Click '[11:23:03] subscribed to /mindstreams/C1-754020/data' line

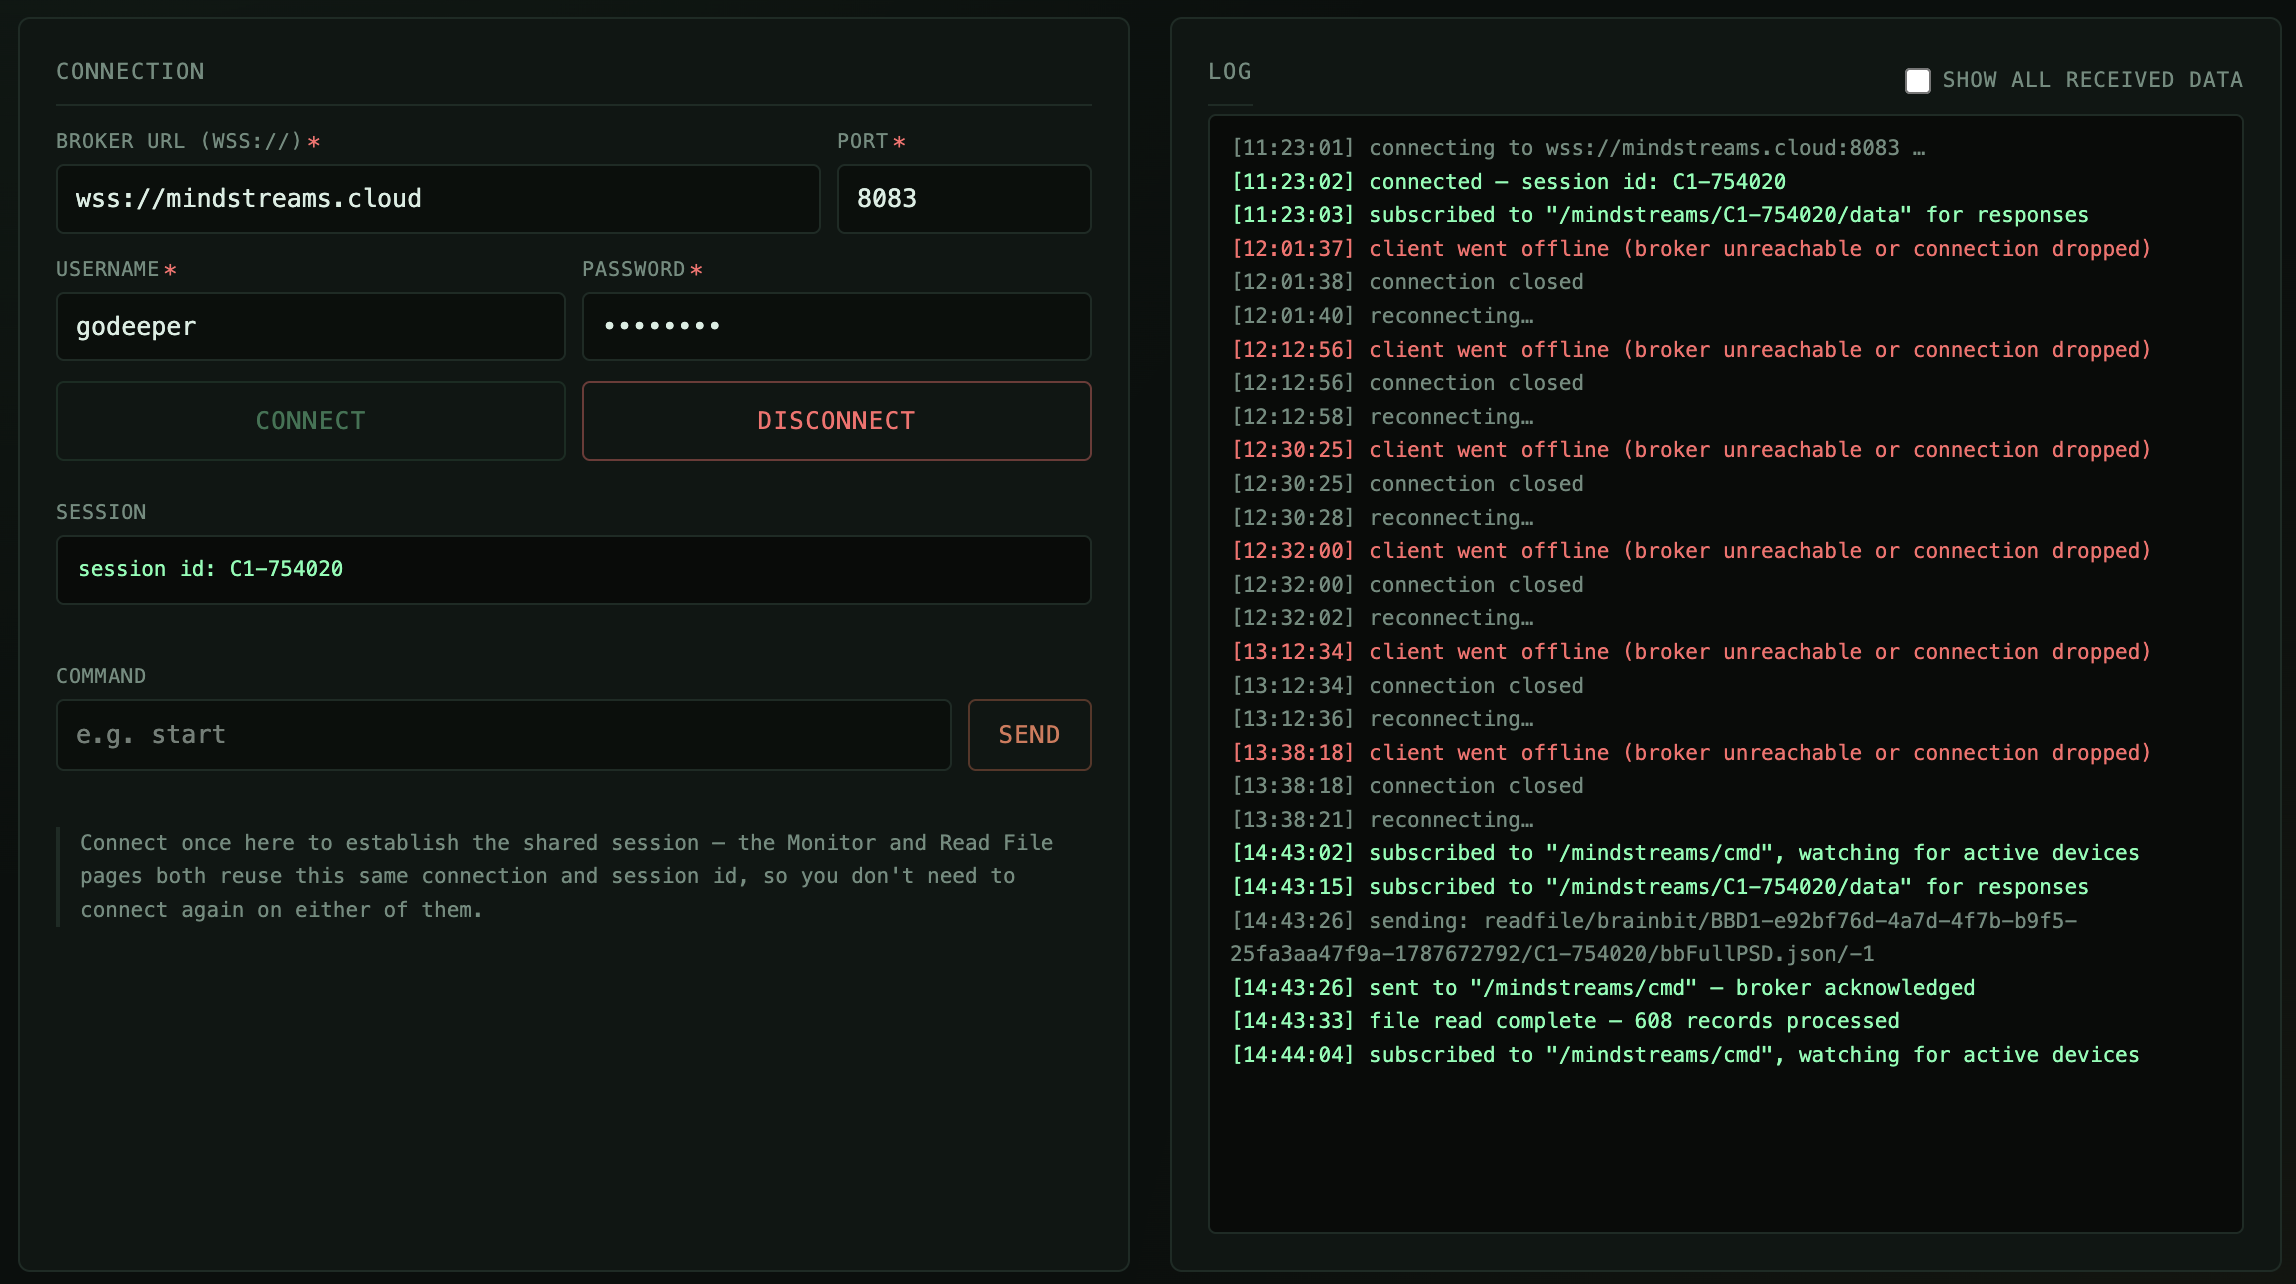pyautogui.click(x=1660, y=215)
